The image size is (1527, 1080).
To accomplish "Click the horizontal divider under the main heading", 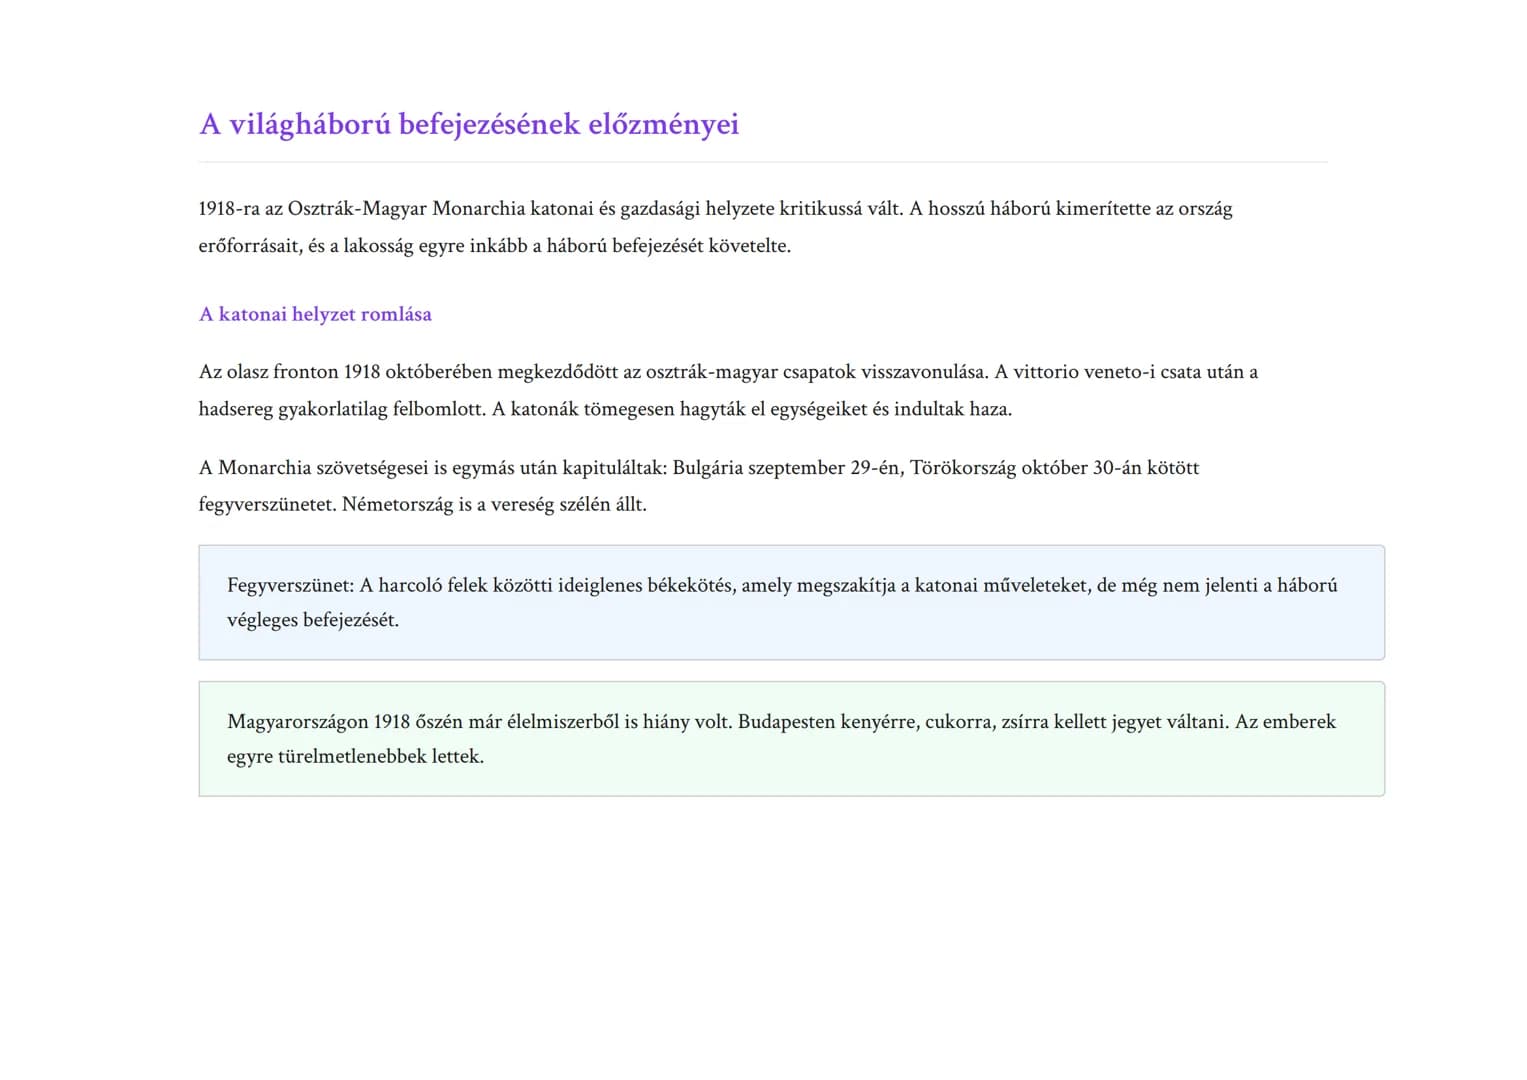I will click(x=762, y=161).
